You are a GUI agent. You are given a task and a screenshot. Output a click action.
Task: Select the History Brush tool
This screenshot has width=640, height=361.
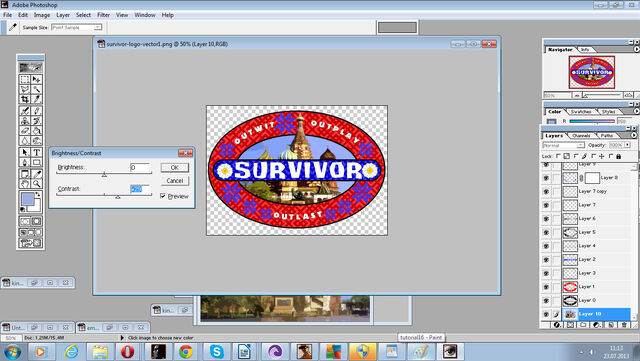point(36,120)
